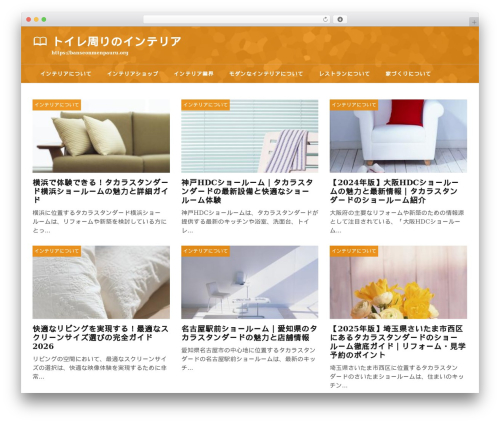Click excerpt starting リビングの空間において
This screenshot has height=423, width=500.
(x=99, y=368)
